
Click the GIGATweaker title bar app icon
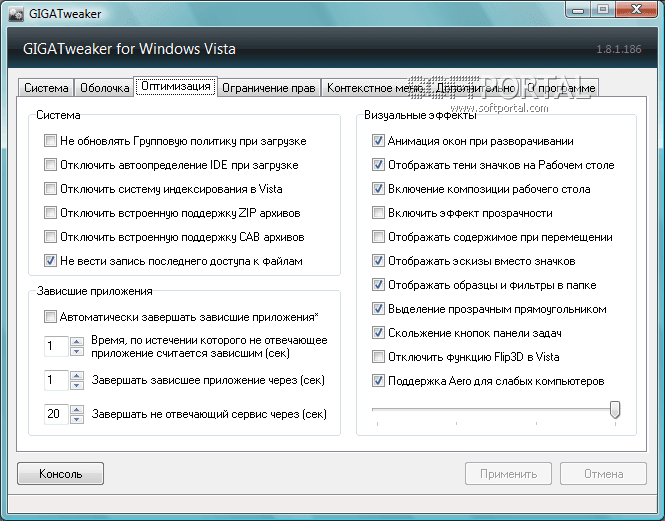tap(16, 14)
